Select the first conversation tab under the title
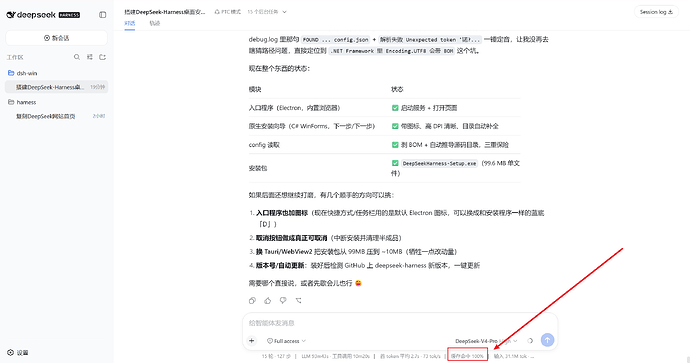The height and width of the screenshot is (363, 690). point(129,23)
